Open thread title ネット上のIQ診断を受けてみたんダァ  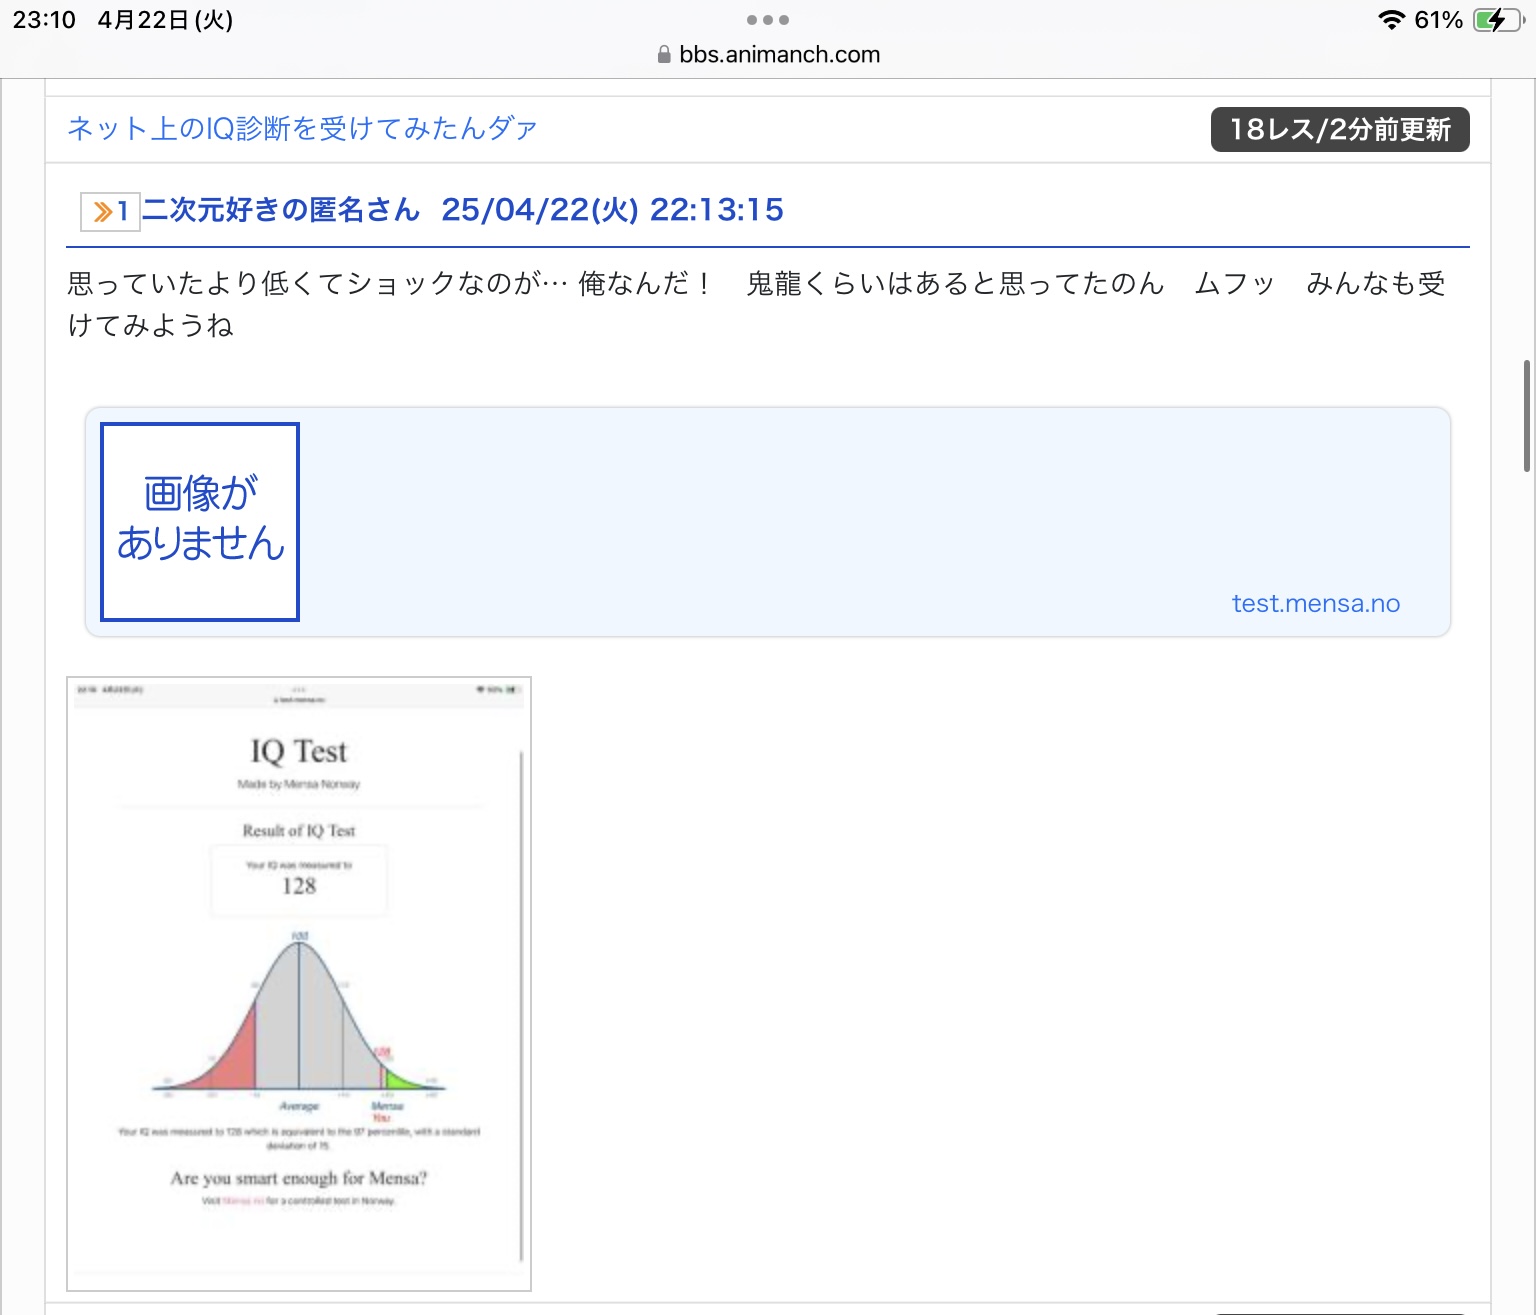(x=301, y=129)
